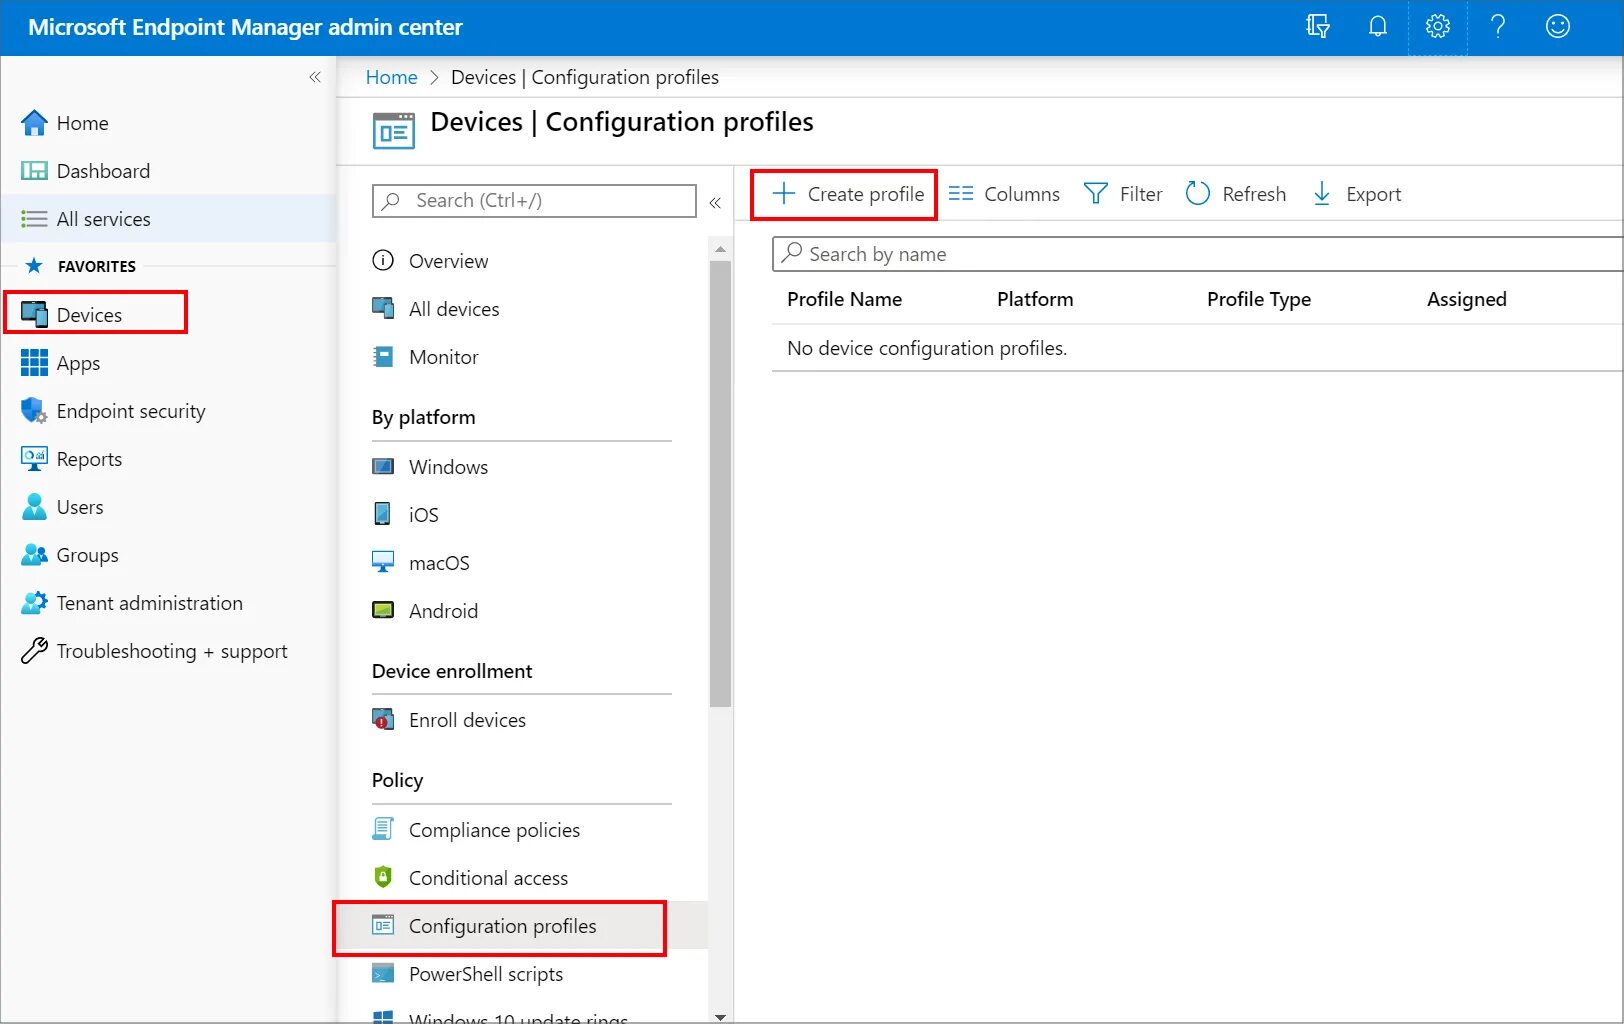Open the settings gear in header
The image size is (1624, 1024).
pos(1438,27)
